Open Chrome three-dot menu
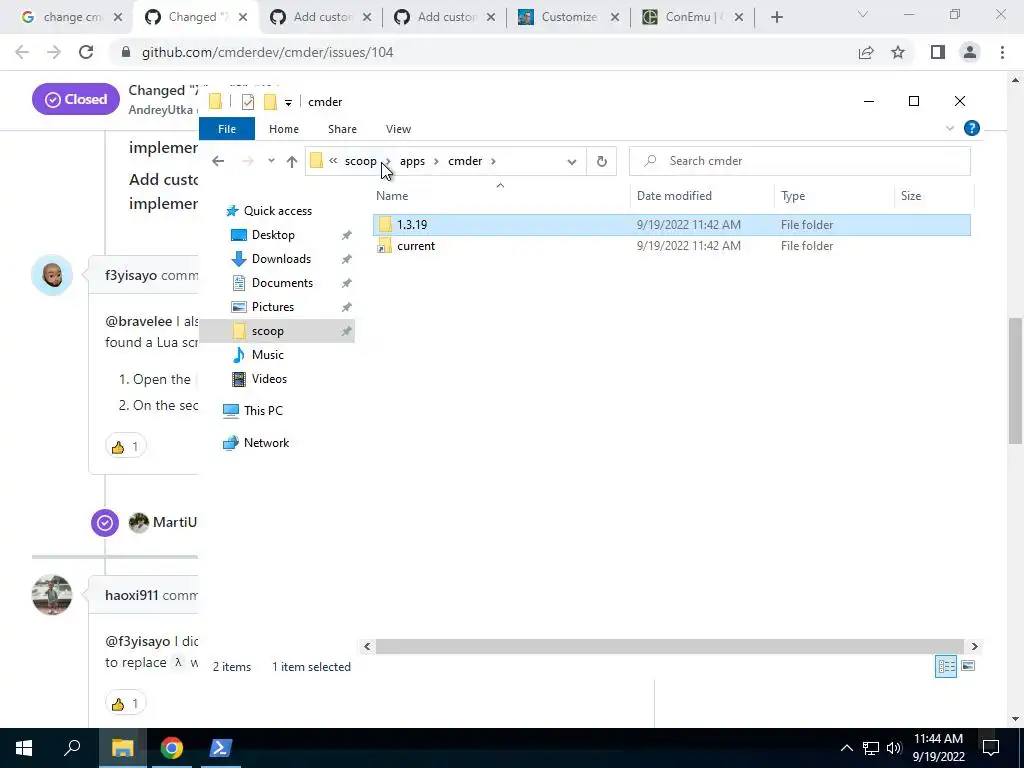The width and height of the screenshot is (1024, 768). 1002,52
